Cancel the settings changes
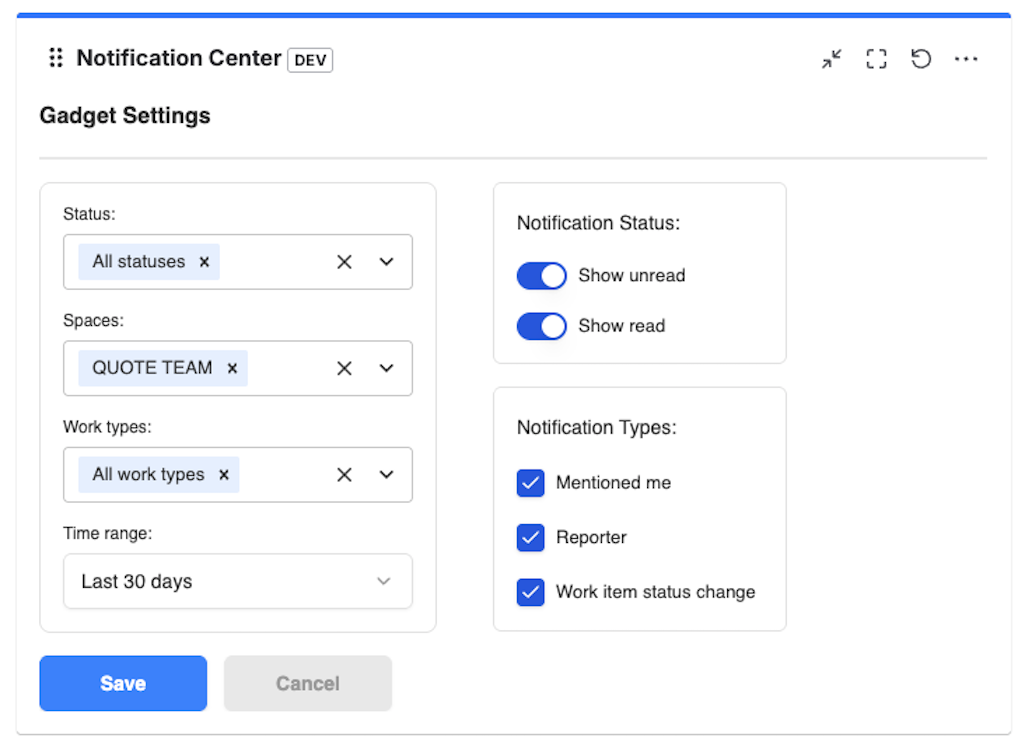1032x745 pixels. click(x=307, y=683)
